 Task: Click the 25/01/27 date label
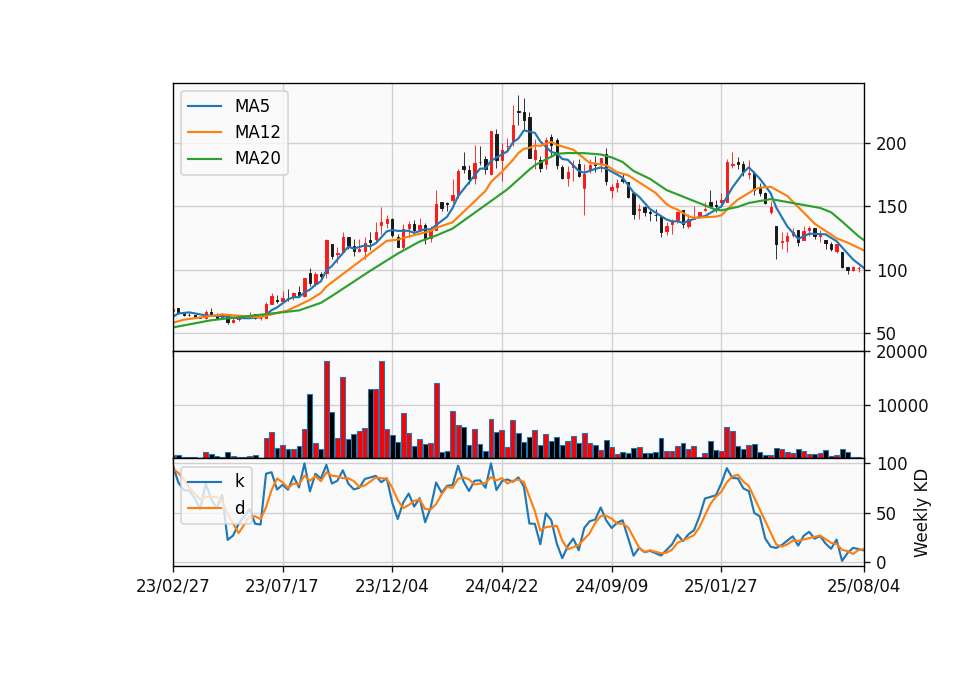[x=720, y=586]
